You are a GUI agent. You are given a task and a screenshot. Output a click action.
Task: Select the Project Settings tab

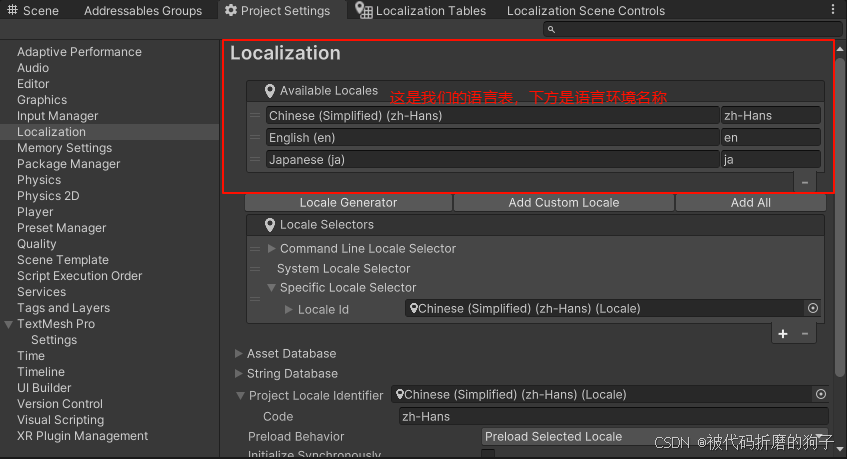tap(278, 10)
